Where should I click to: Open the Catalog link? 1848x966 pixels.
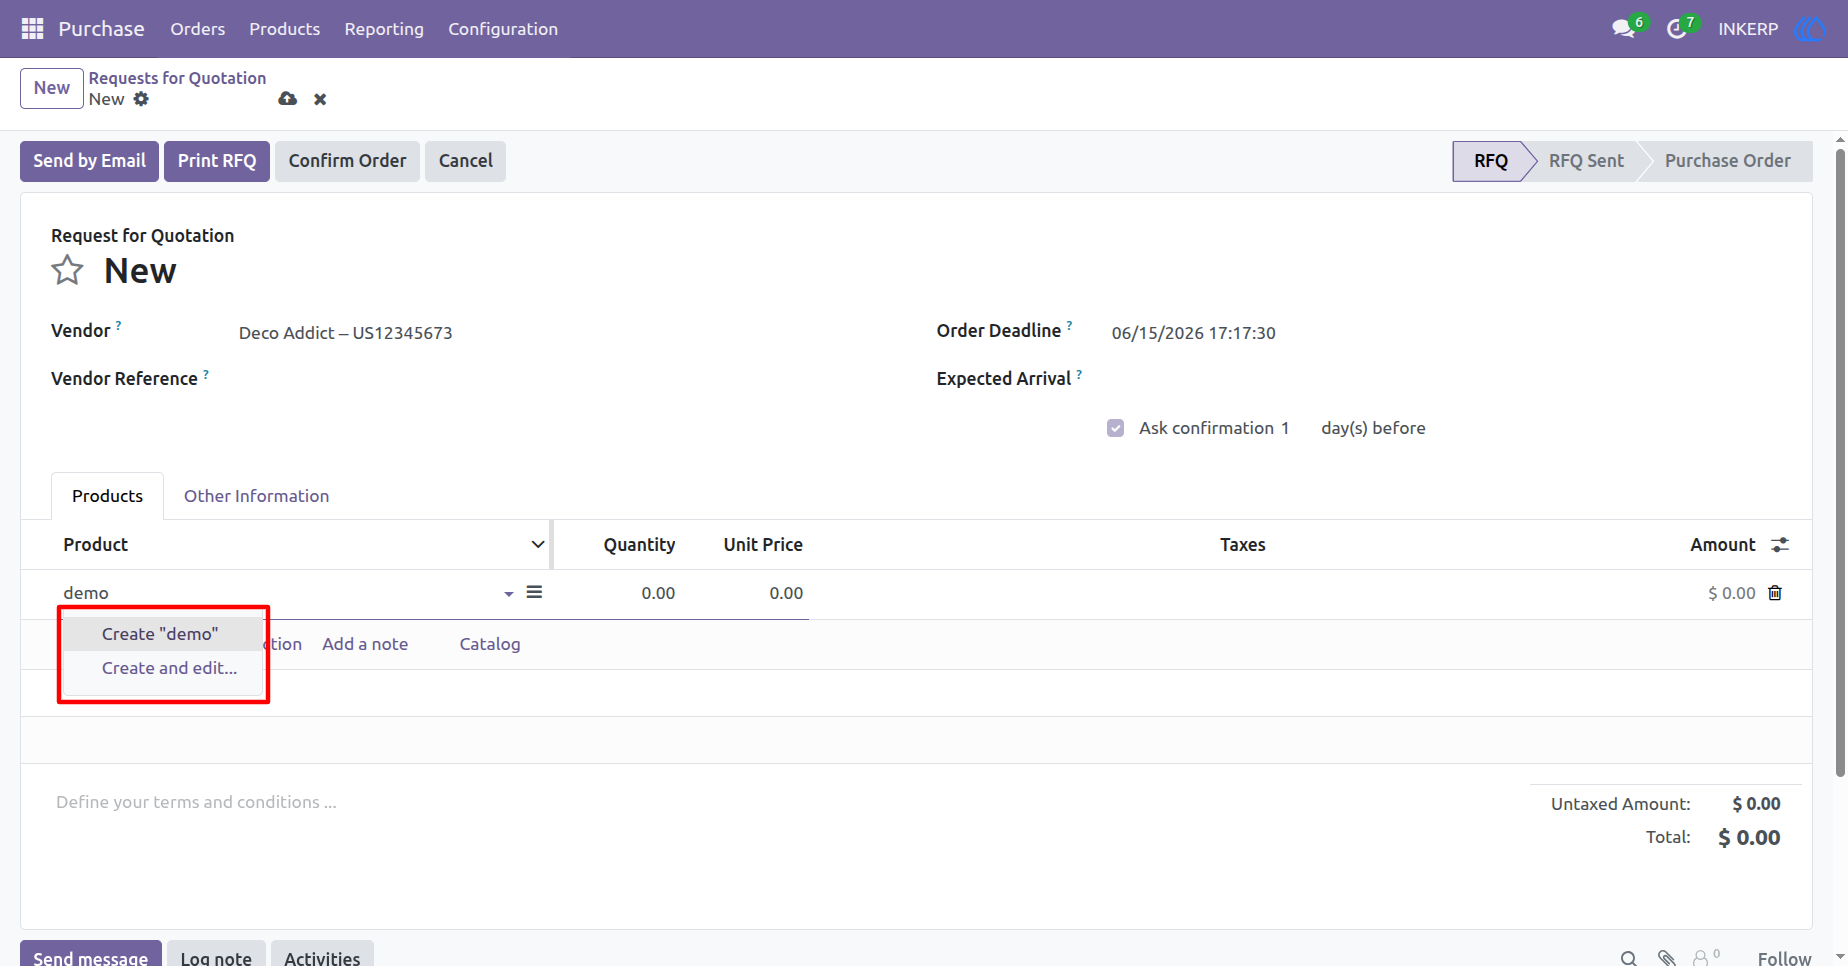(490, 644)
